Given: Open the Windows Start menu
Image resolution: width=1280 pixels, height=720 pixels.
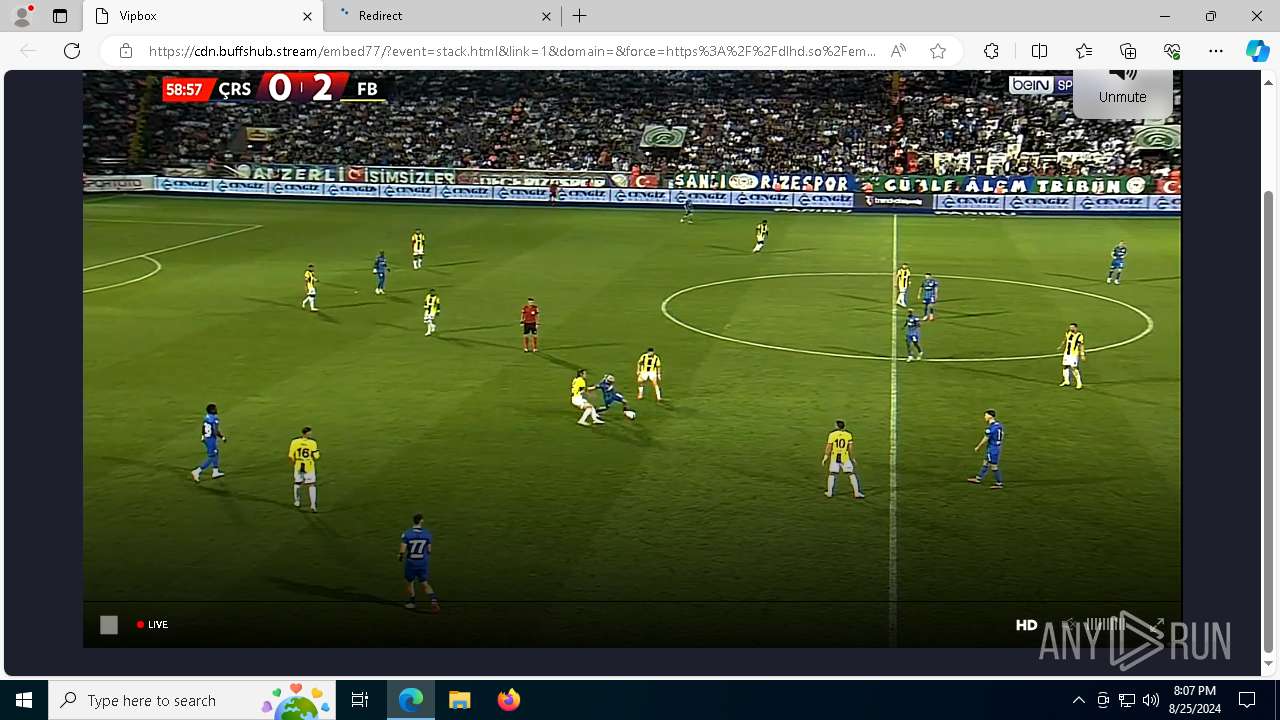Looking at the screenshot, I should click(24, 700).
